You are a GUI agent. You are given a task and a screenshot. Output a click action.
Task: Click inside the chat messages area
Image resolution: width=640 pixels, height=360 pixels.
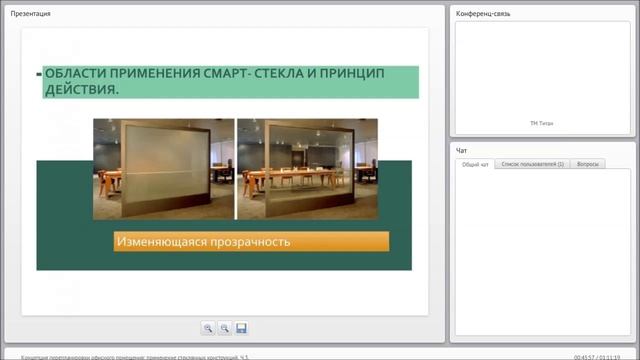543,252
